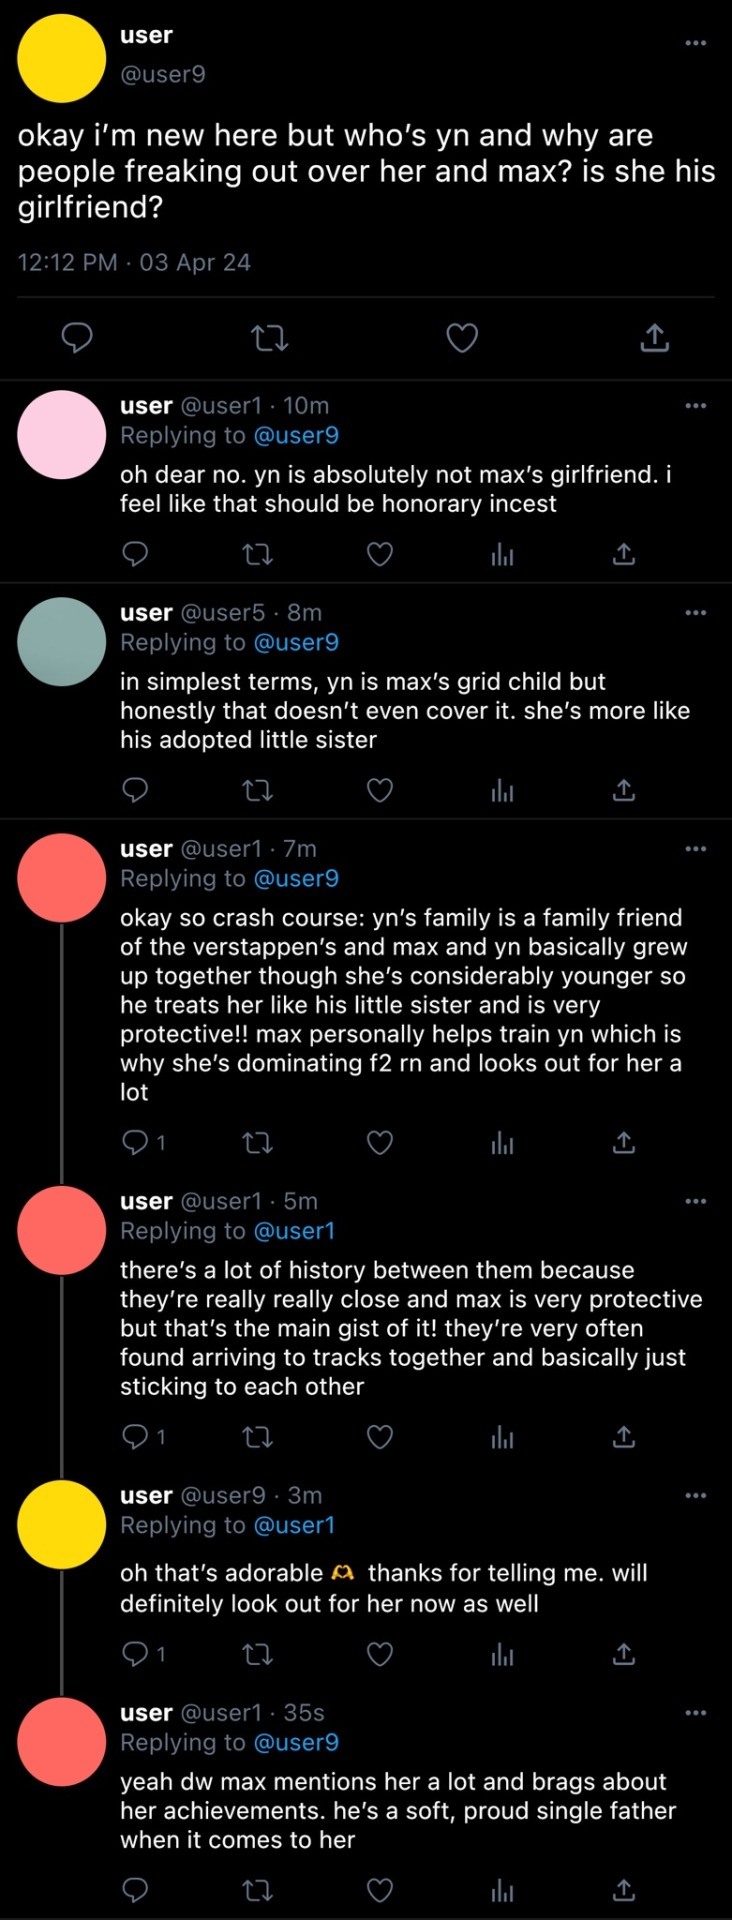Retweet the 'proud single father' reply
Screen dimensions: 732x1920
[x=258, y=1889]
